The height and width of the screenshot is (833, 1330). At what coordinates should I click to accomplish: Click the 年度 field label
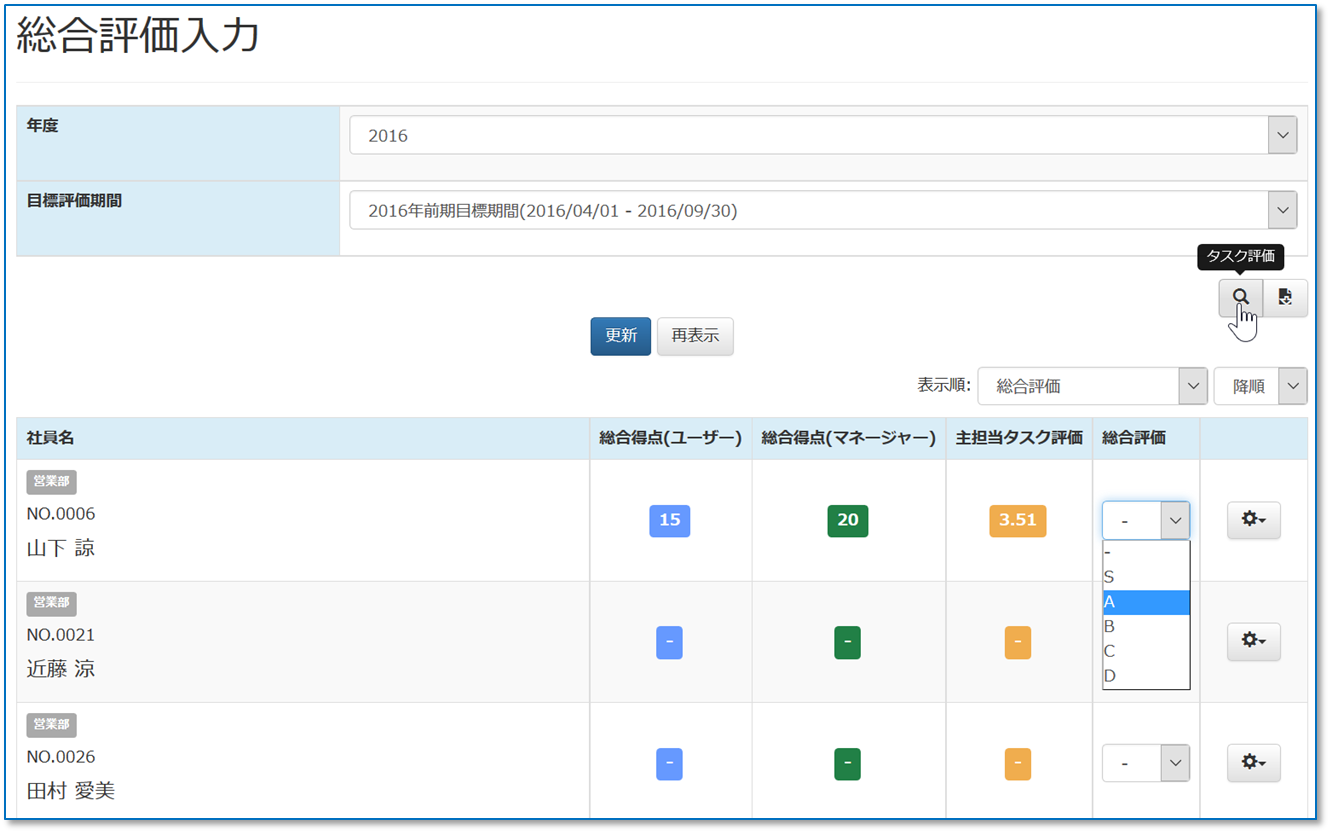[x=42, y=125]
